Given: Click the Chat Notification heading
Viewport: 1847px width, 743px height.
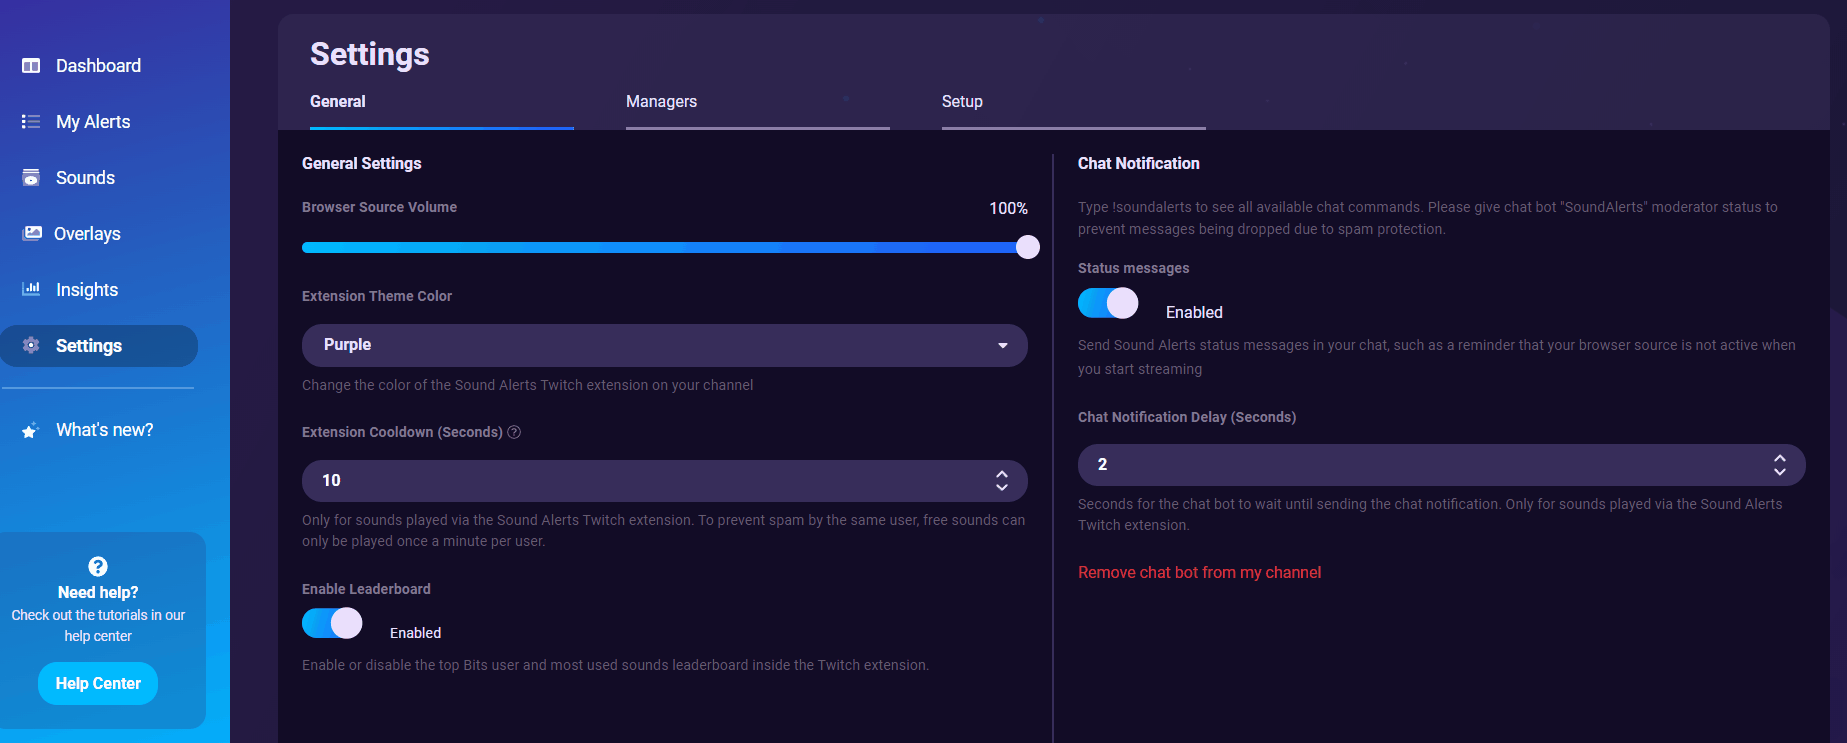Looking at the screenshot, I should tap(1138, 163).
